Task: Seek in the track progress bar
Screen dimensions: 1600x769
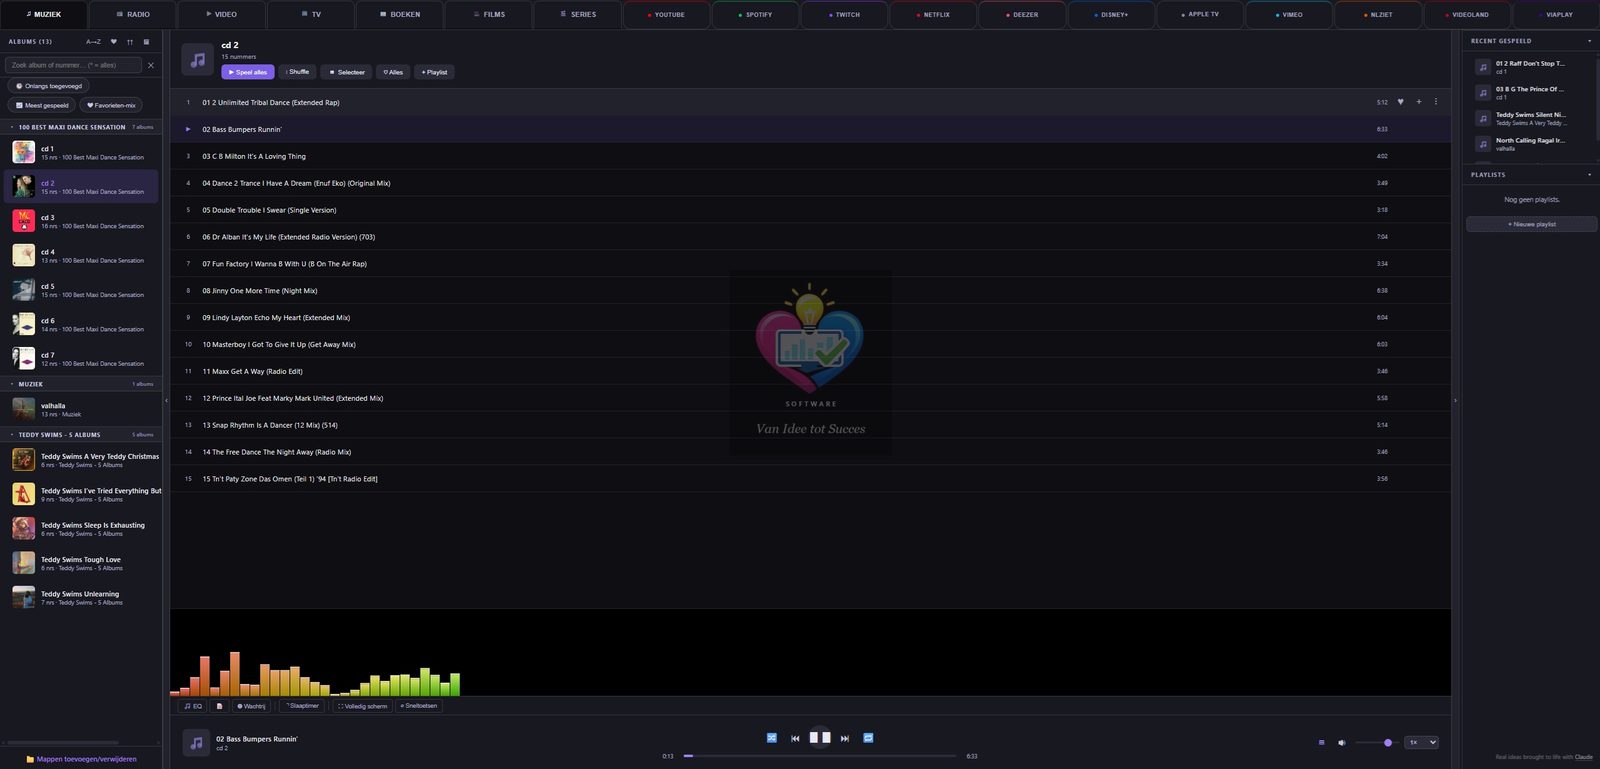Action: coord(820,756)
